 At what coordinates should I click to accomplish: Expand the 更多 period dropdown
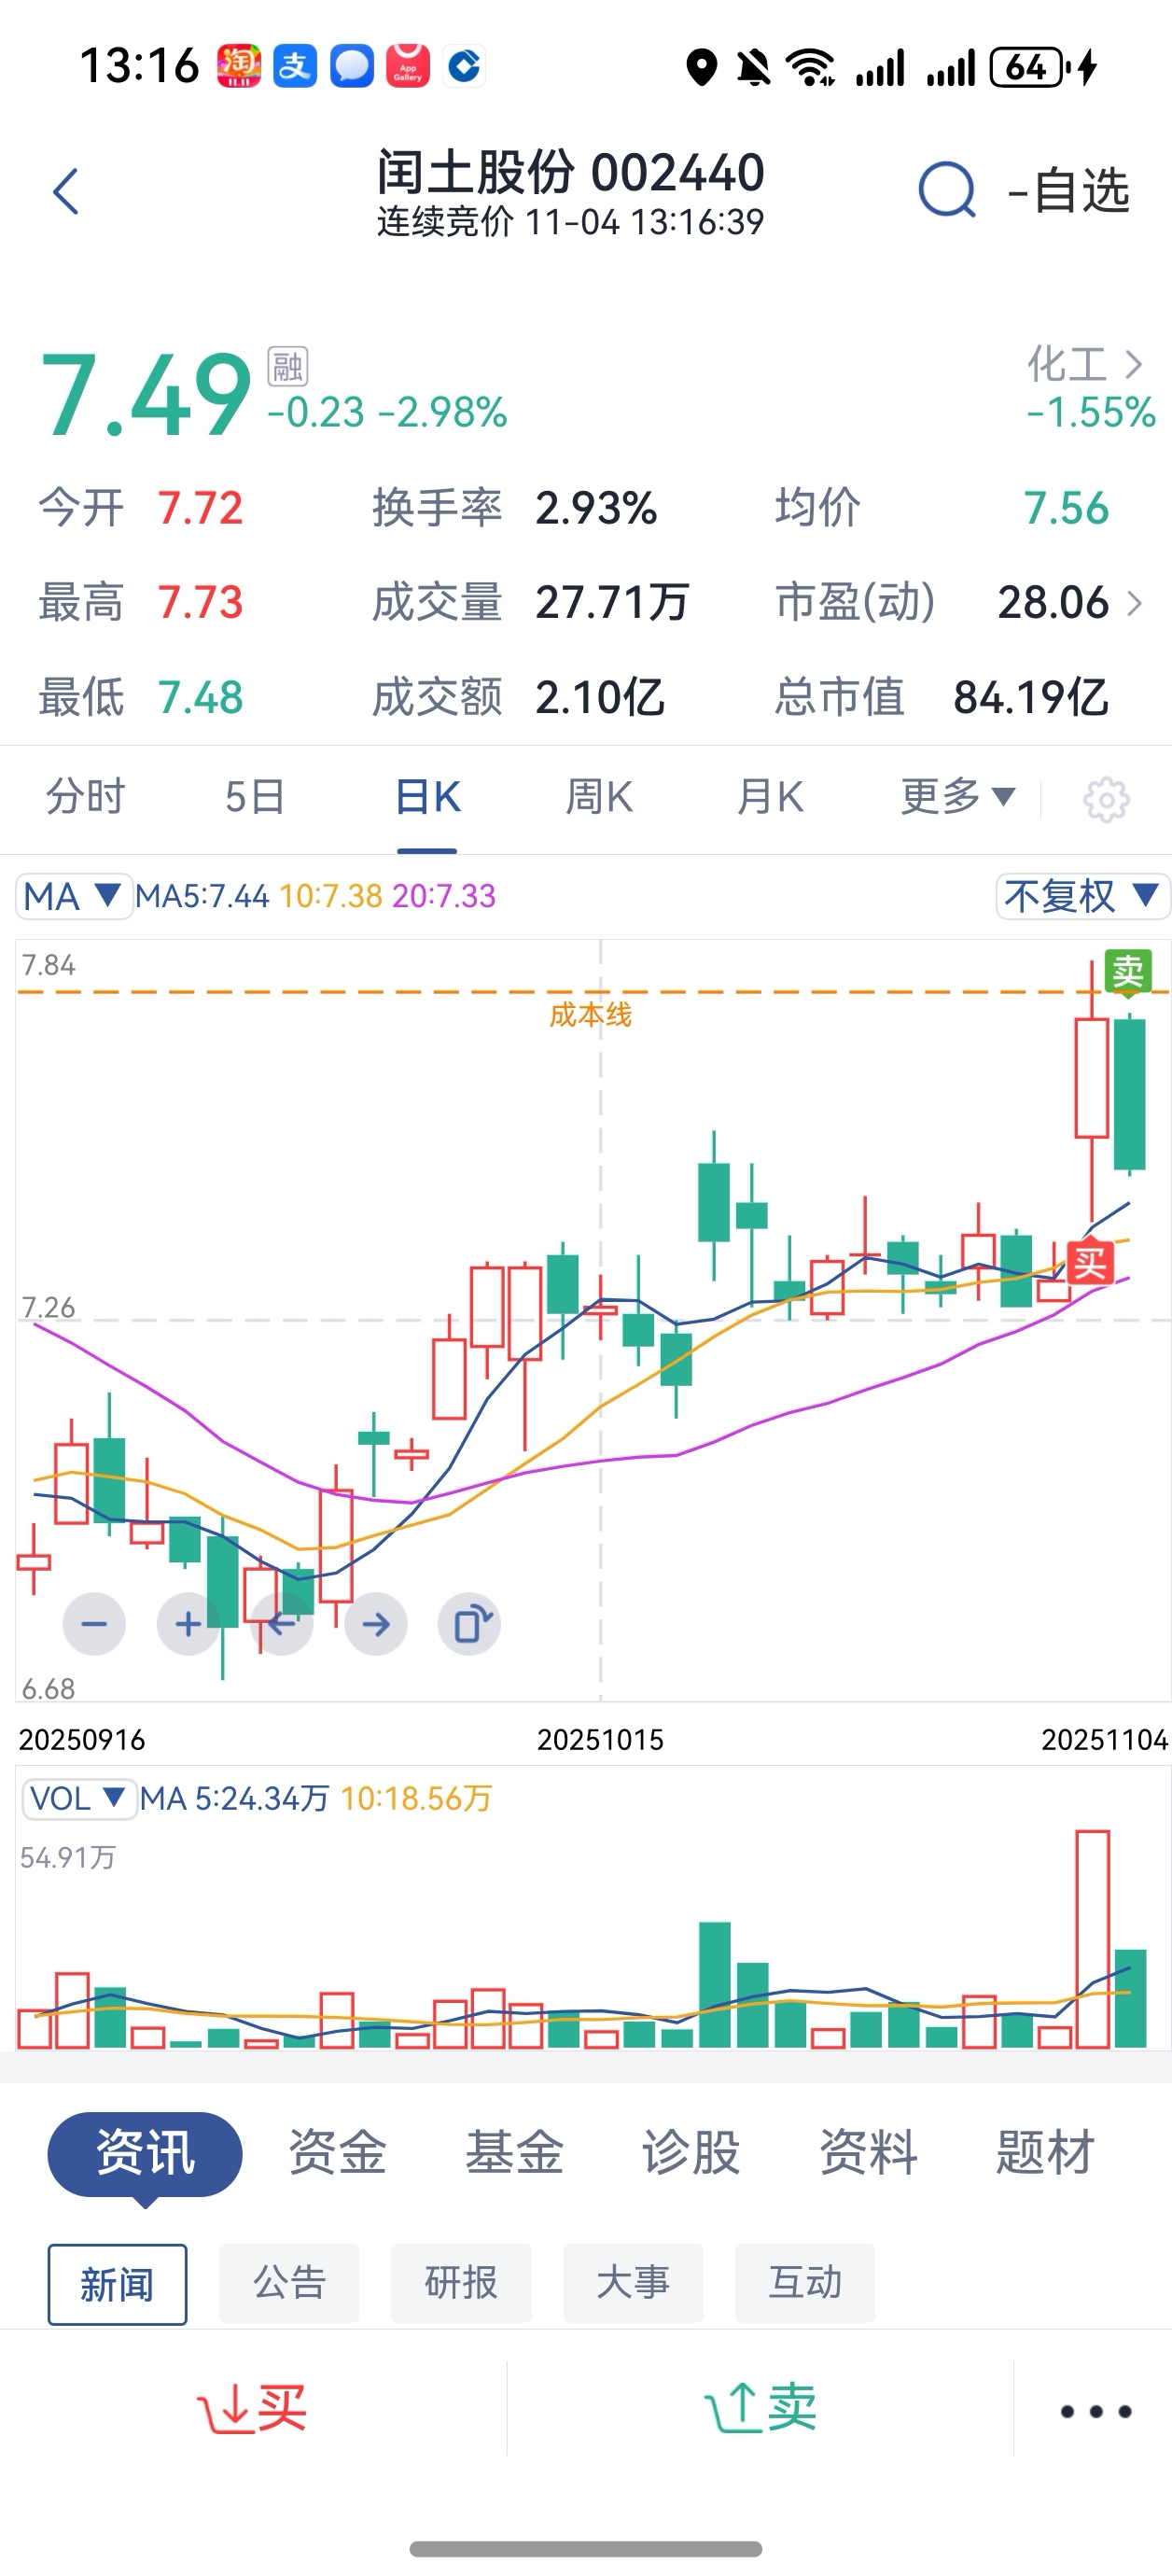957,797
